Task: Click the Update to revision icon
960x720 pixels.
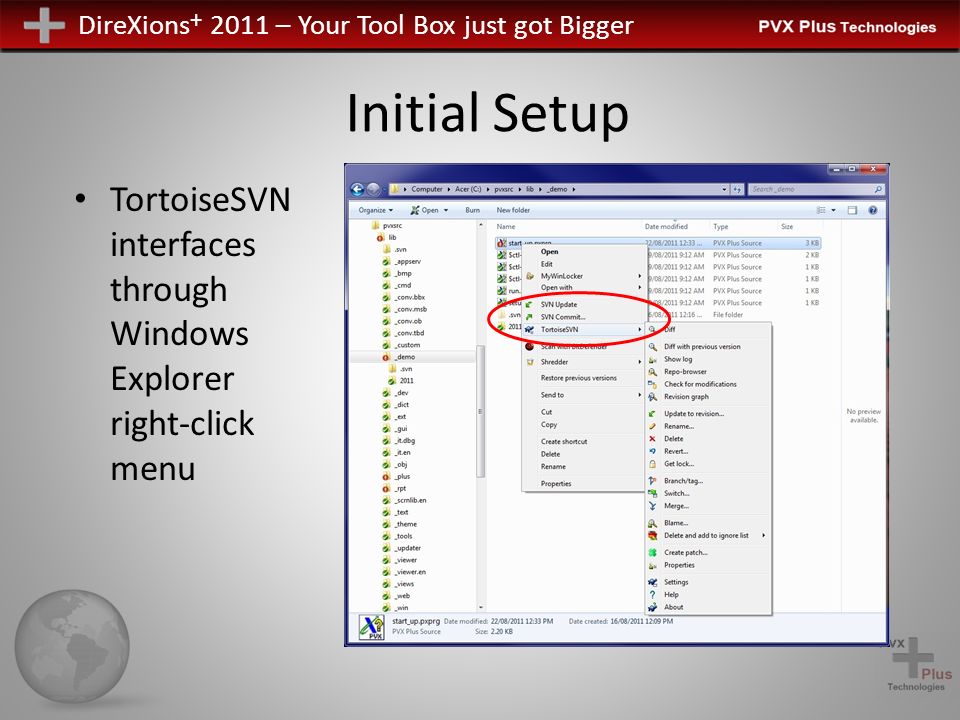Action: [x=653, y=413]
